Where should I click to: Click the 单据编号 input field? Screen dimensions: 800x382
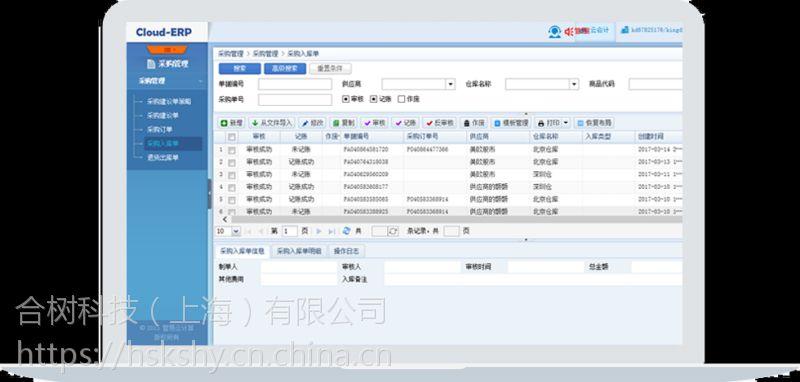click(295, 85)
